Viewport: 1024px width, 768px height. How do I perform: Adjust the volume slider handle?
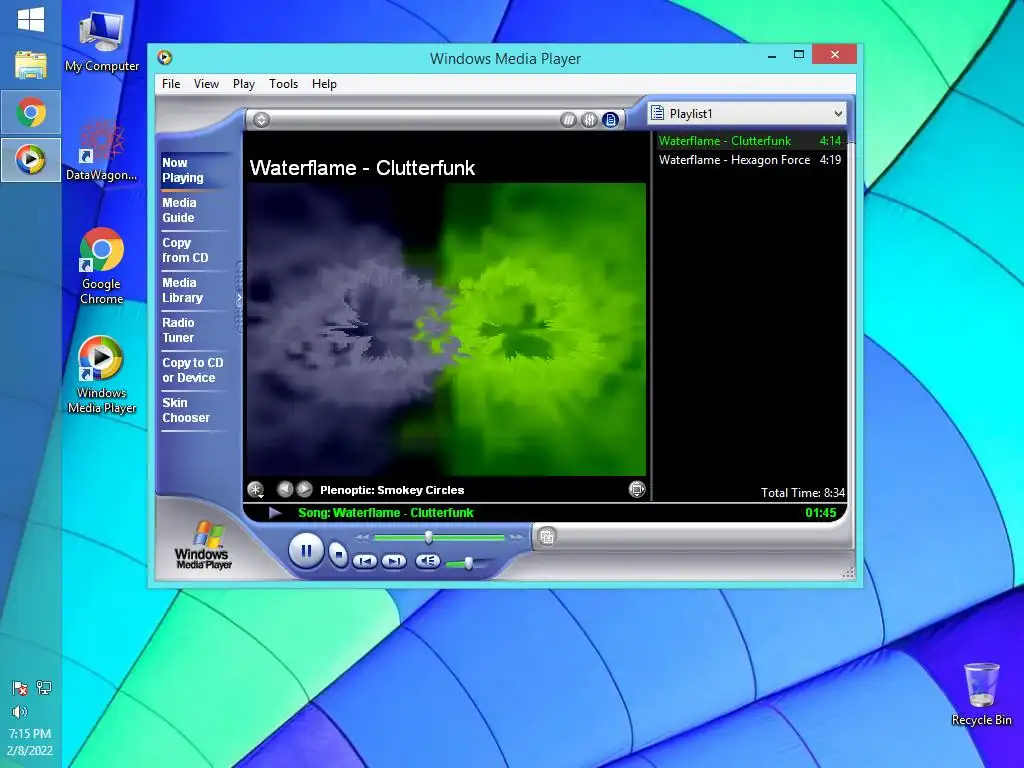[x=468, y=563]
